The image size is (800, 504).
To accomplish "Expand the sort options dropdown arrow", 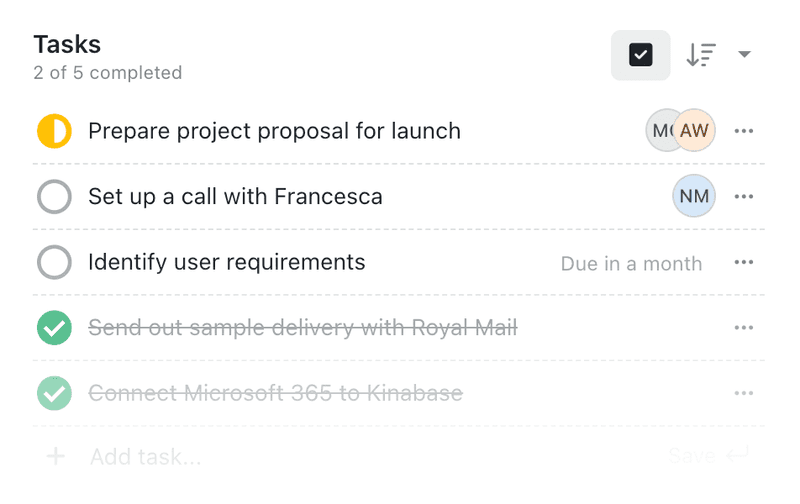I will coord(744,54).
